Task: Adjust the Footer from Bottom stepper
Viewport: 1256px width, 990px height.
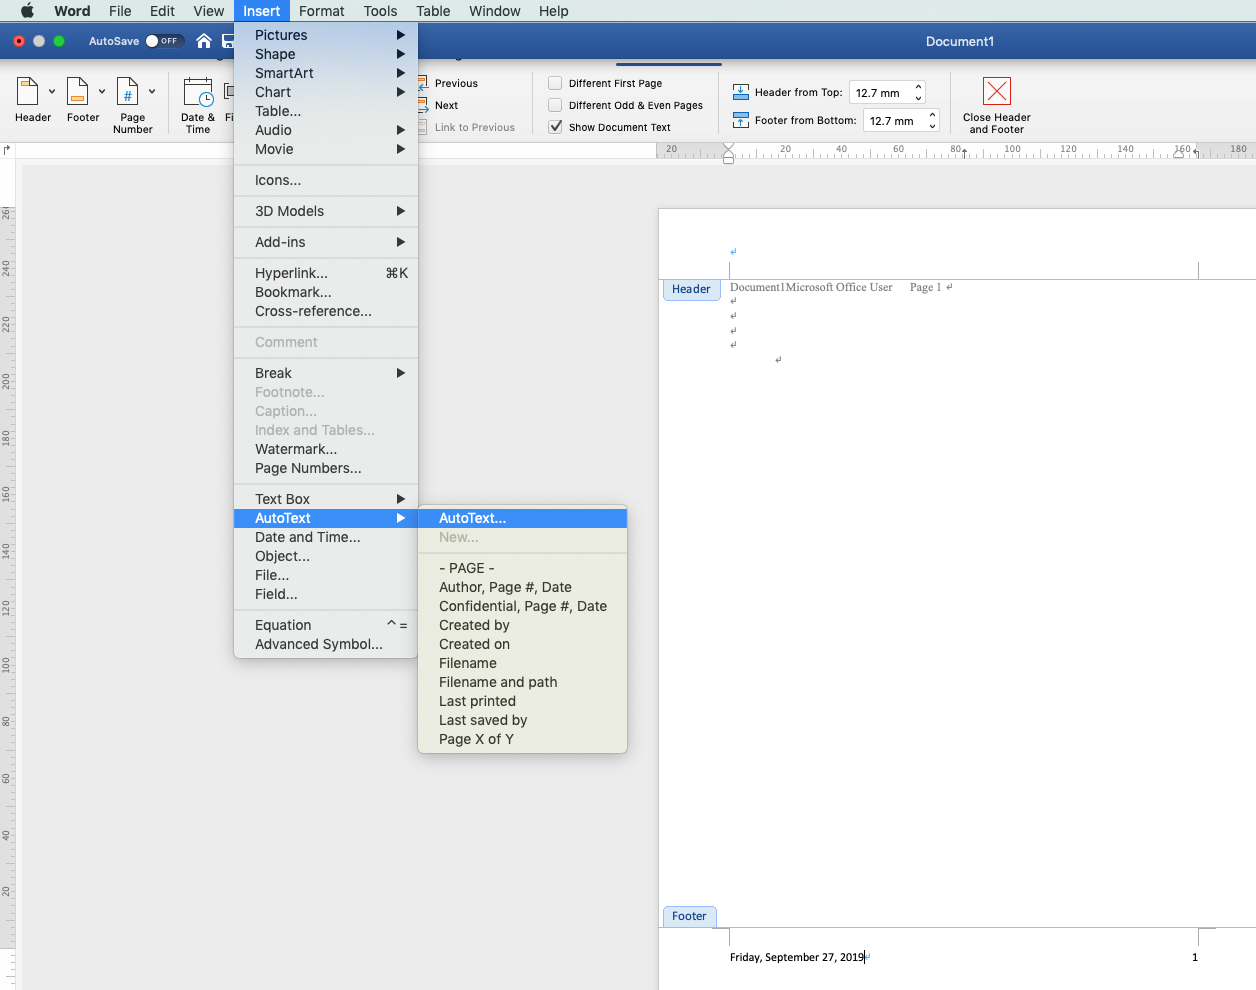Action: [x=932, y=120]
